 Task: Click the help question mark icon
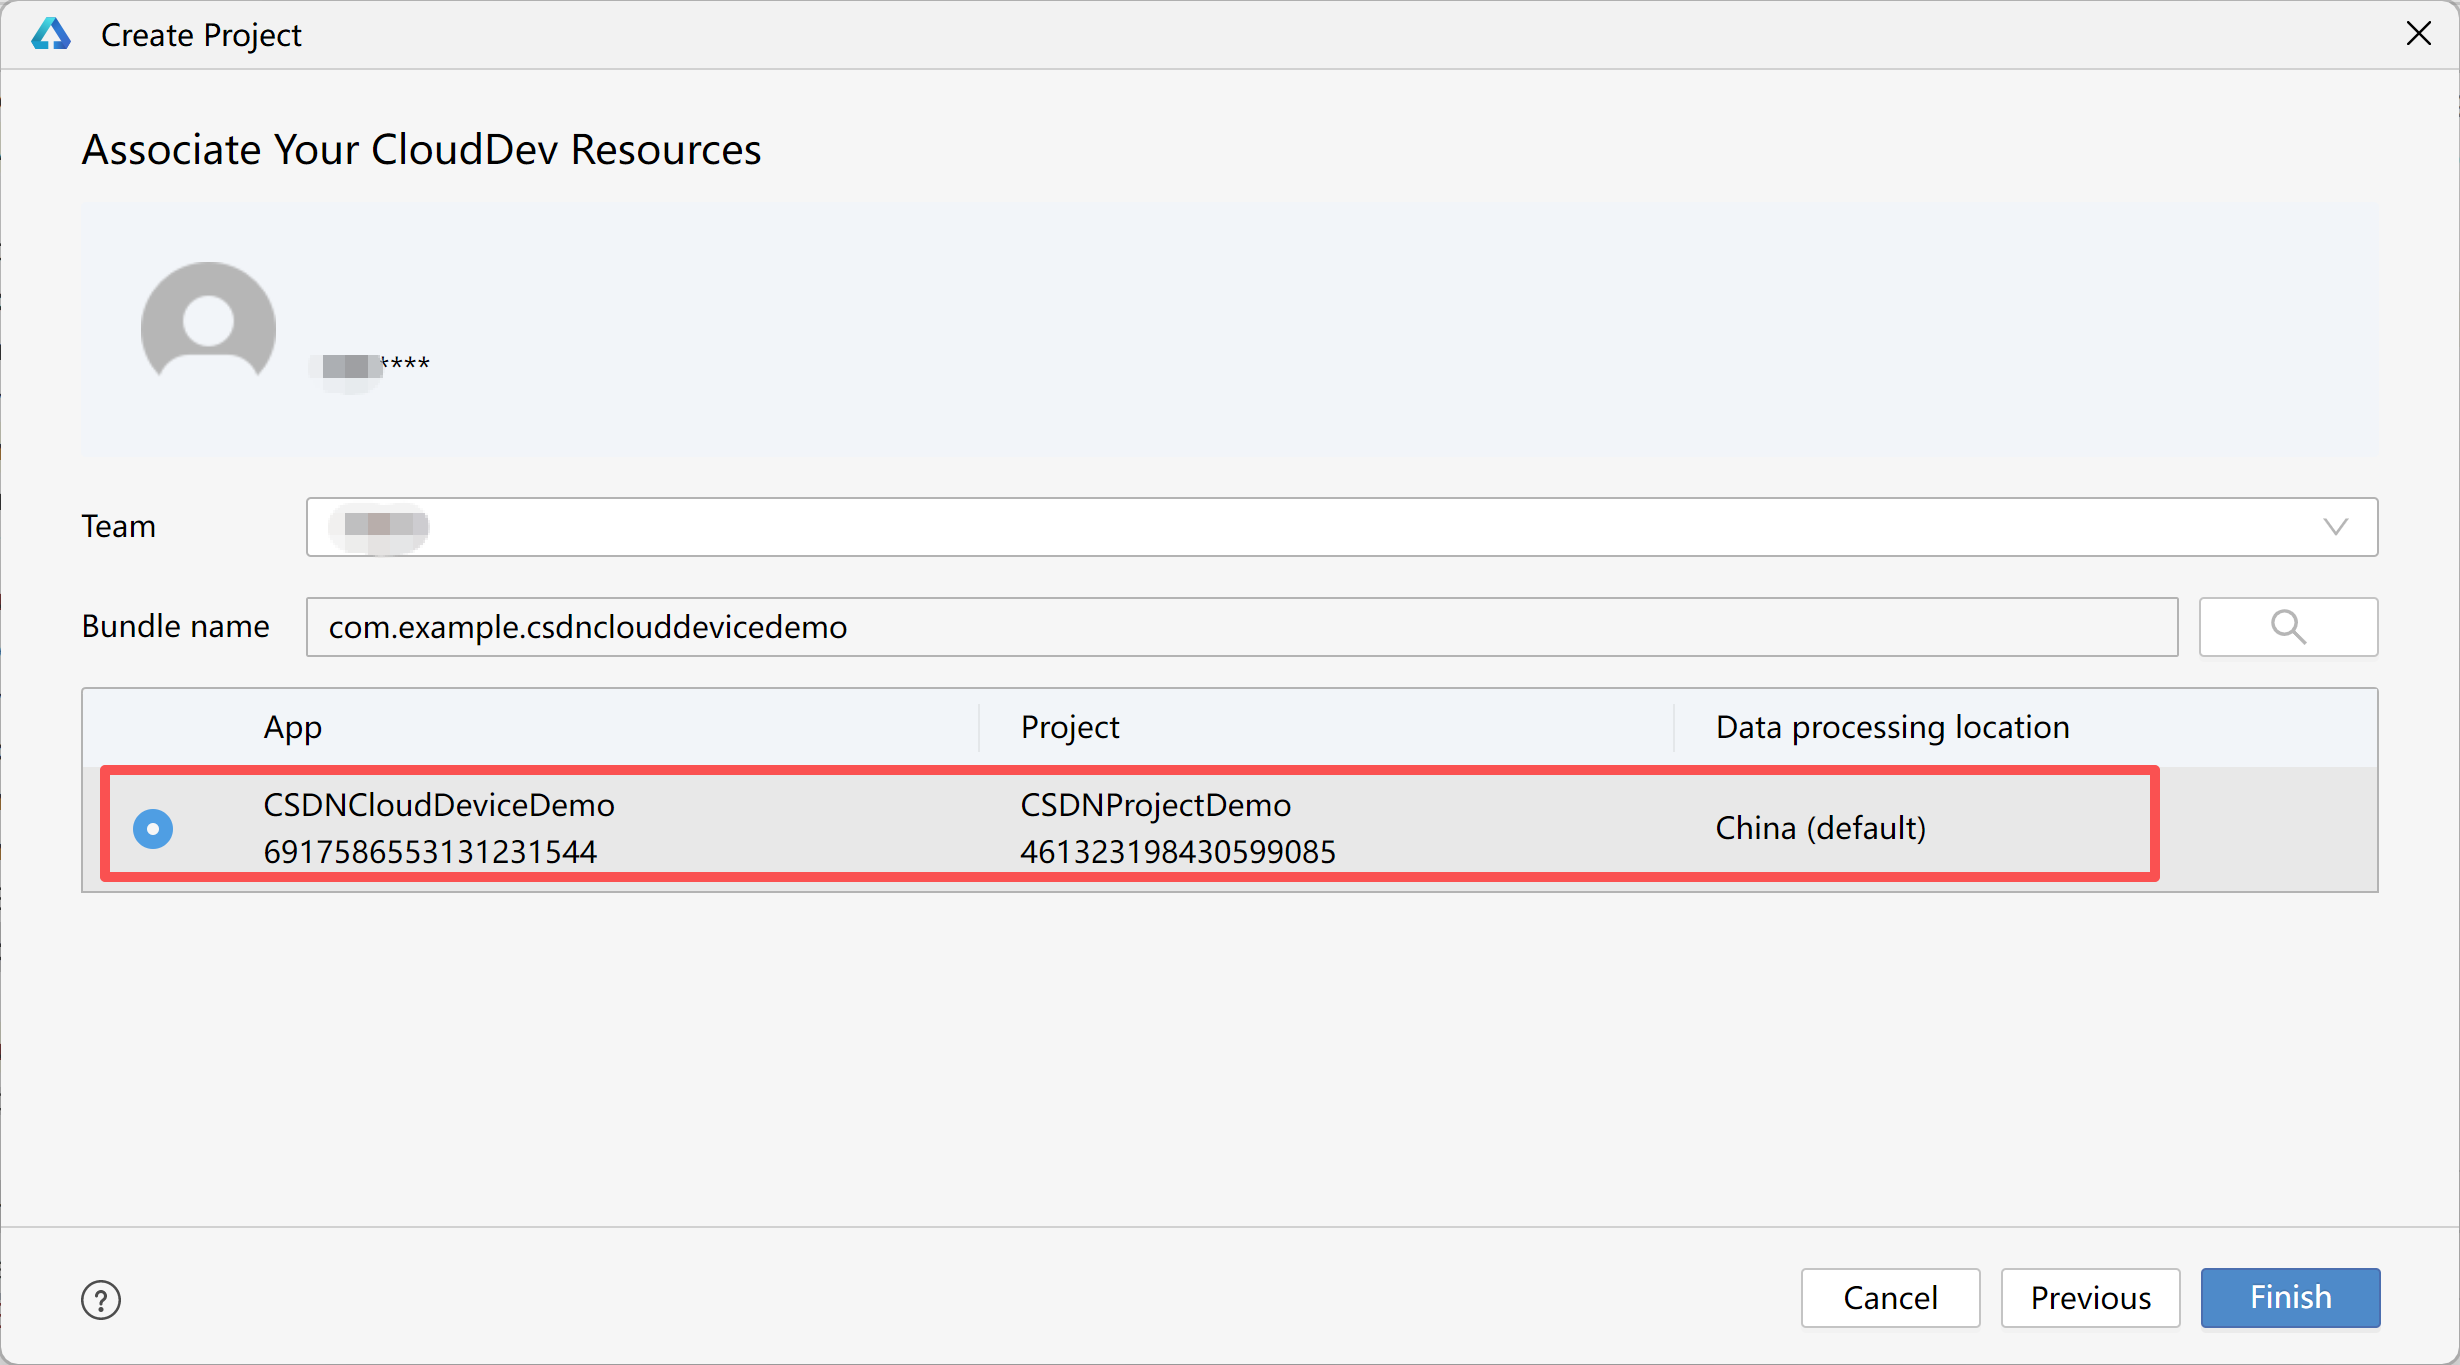101,1300
